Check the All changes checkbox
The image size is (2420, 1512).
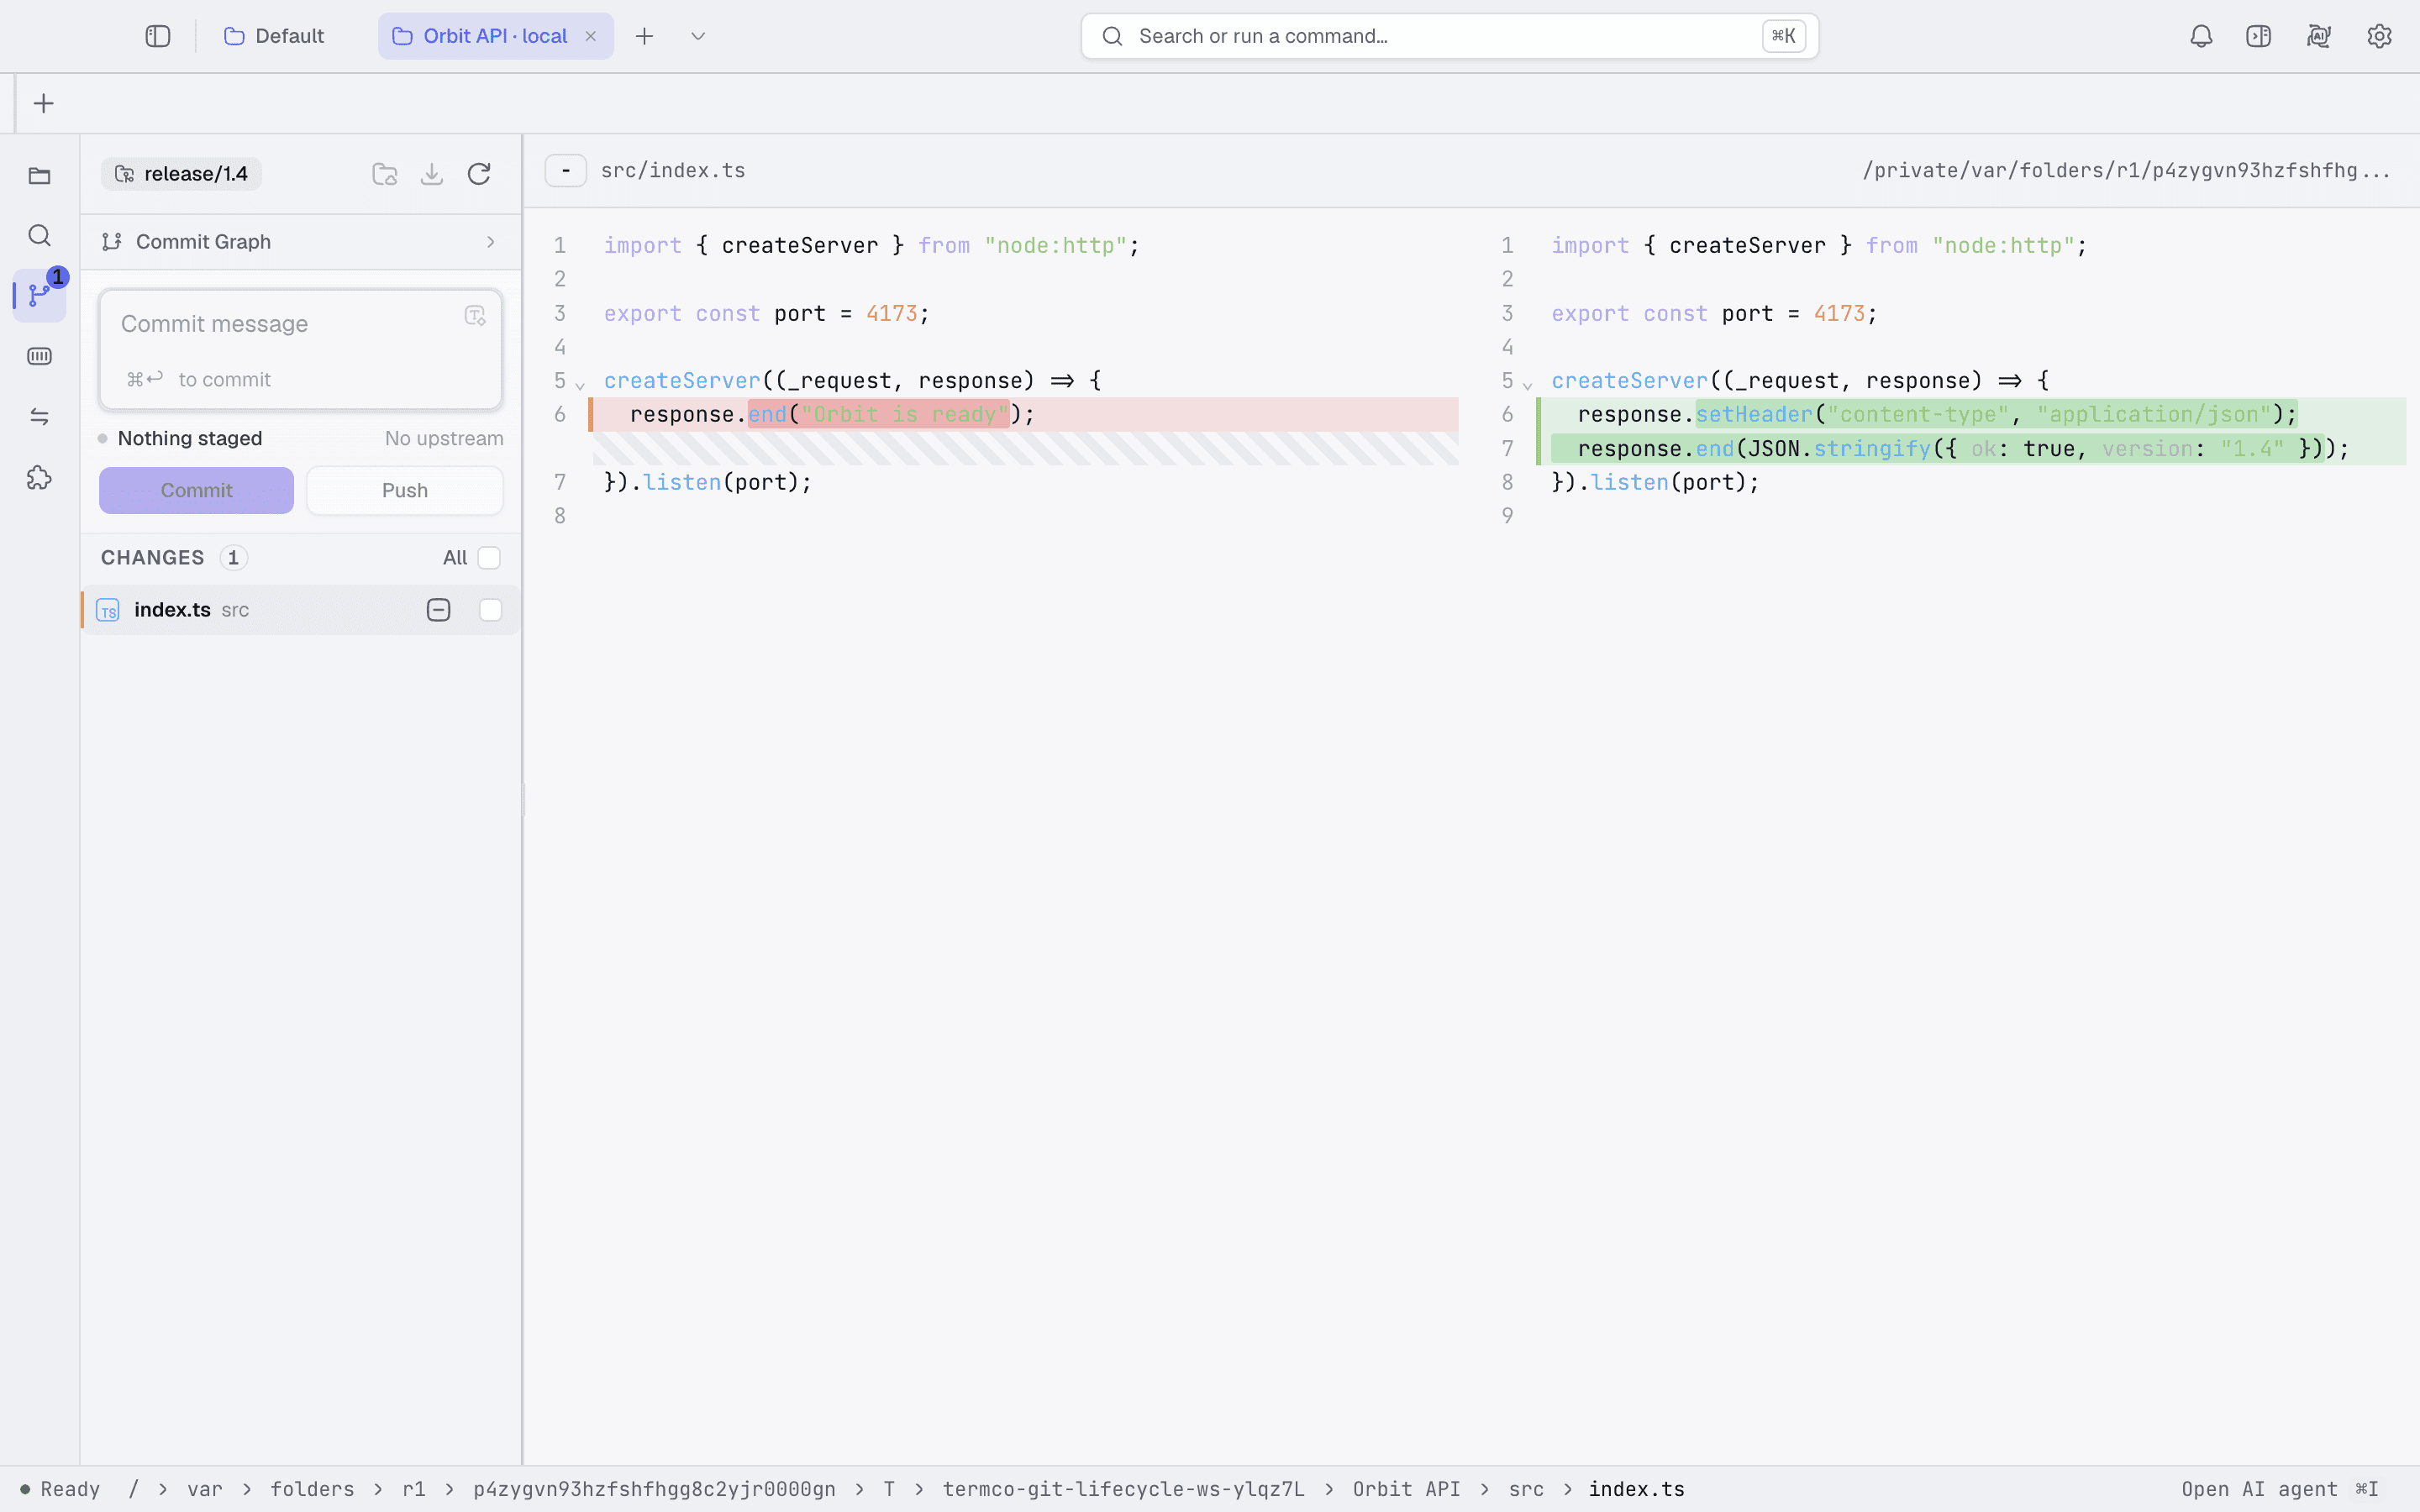tap(489, 558)
